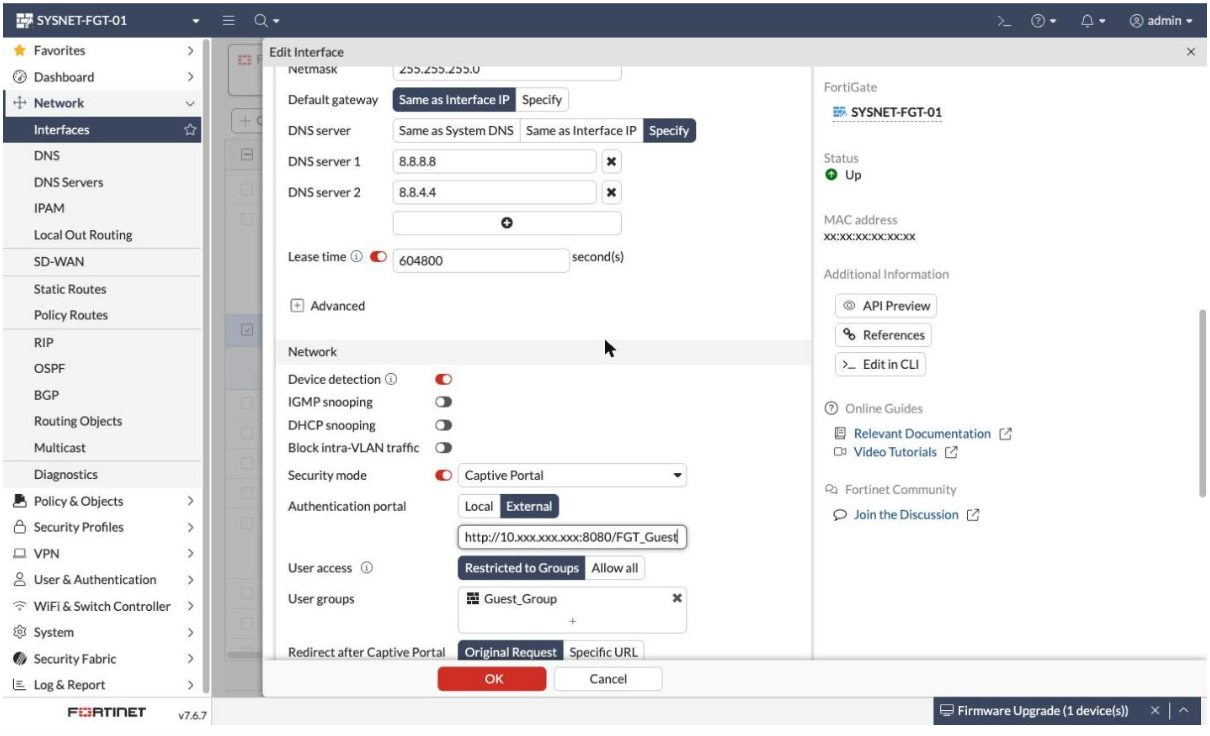Close the Edit Interface panel
Viewport: 1210px width, 736px height.
pyautogui.click(x=1191, y=52)
